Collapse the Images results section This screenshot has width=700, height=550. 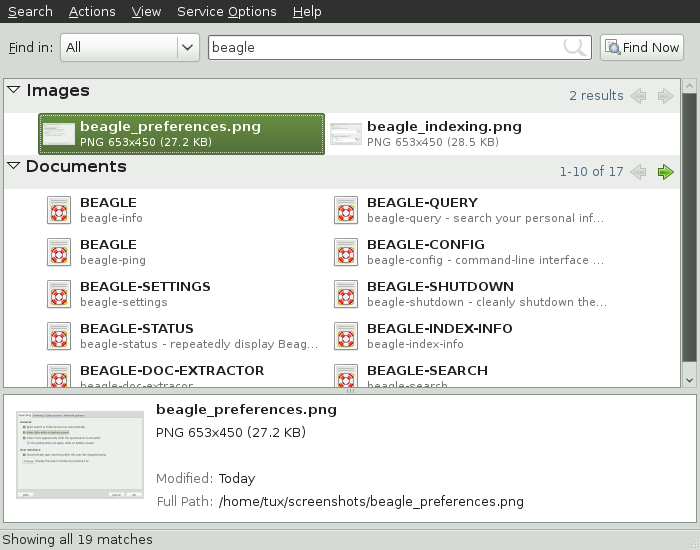pos(14,90)
